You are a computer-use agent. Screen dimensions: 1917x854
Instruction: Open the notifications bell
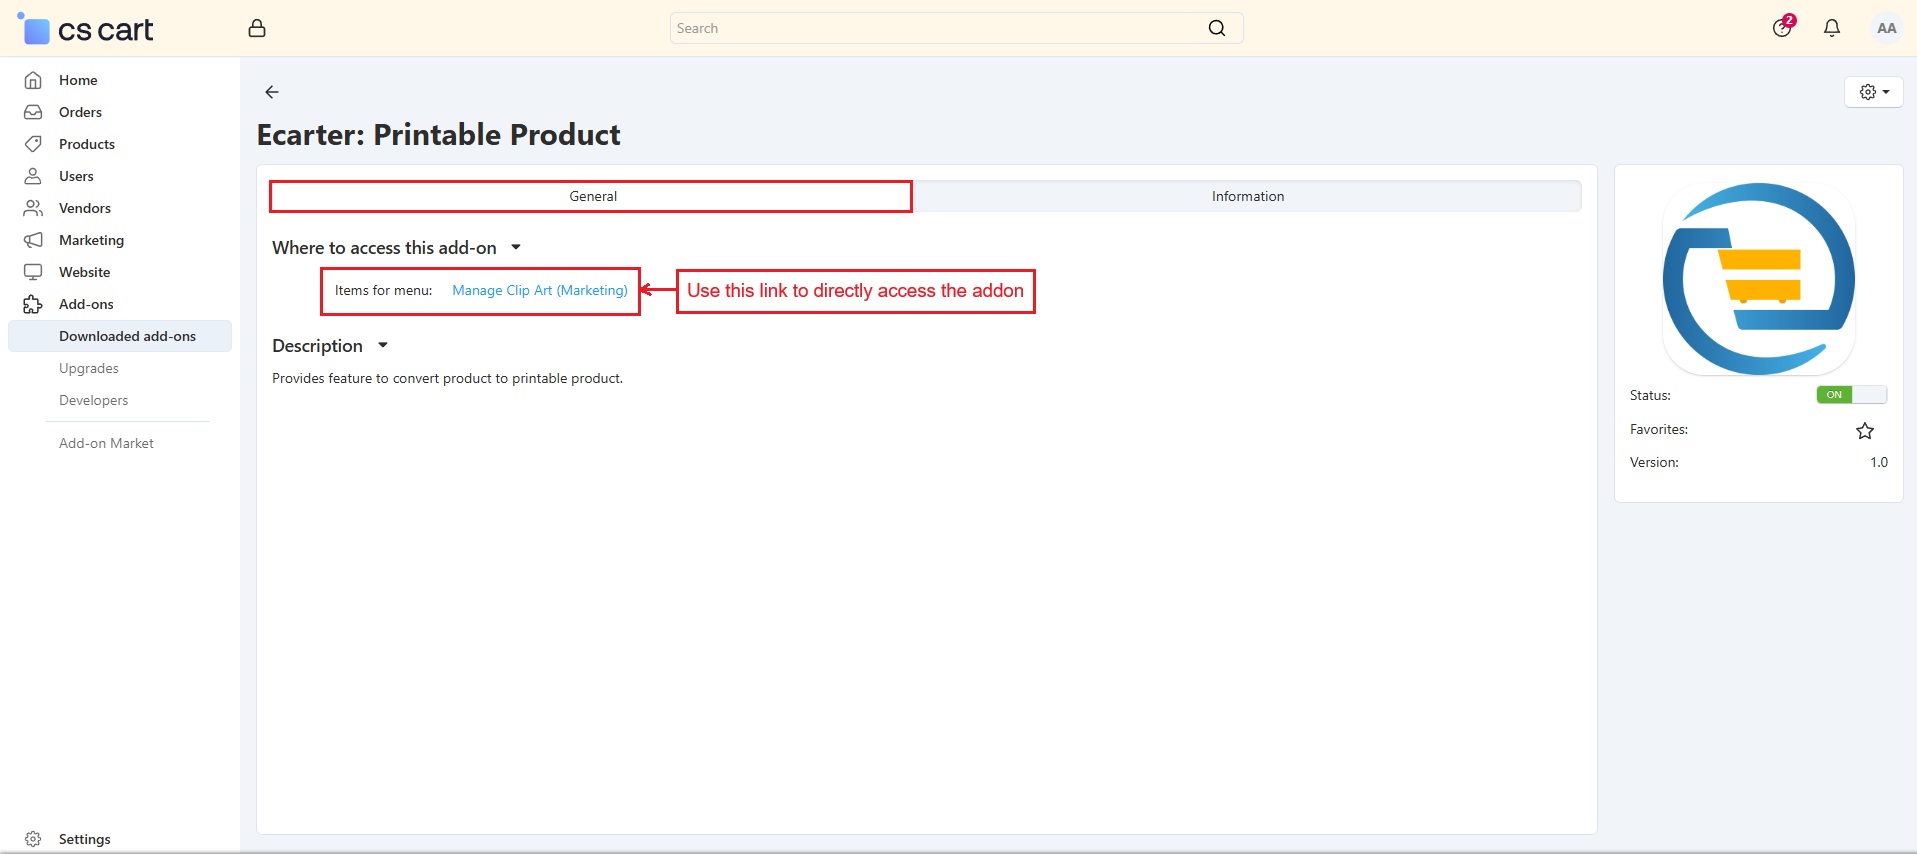1831,28
